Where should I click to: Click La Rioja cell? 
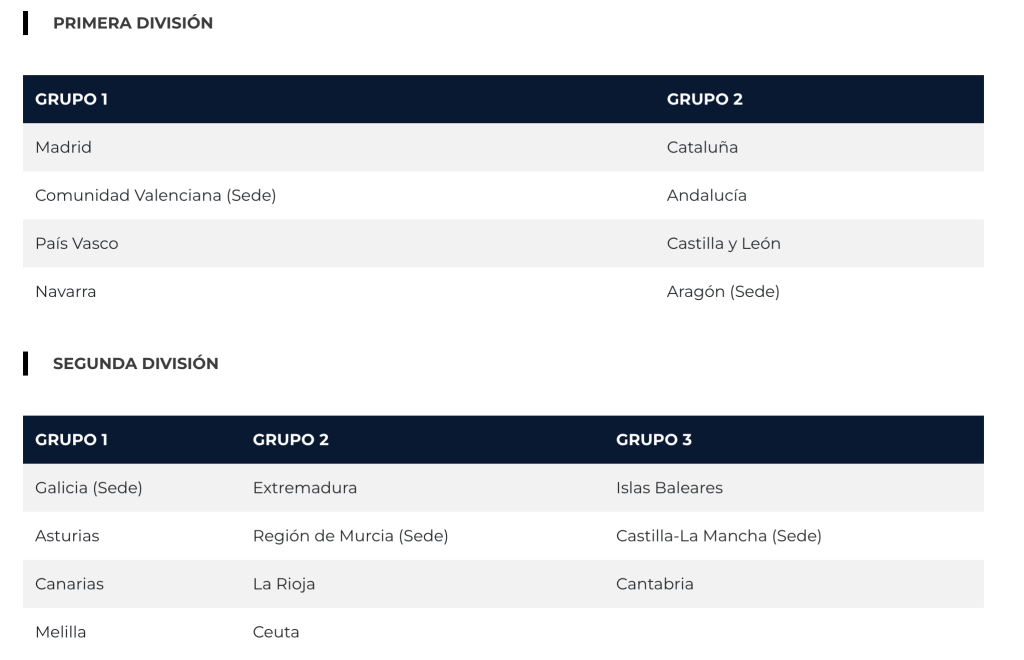283,584
